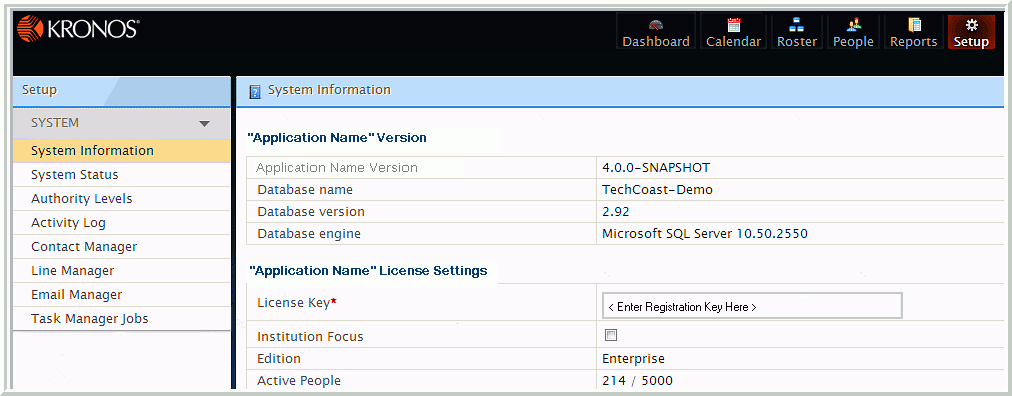Toggle the Institution Focus checkbox
Viewport: 1012px width, 396px height.
tap(611, 335)
